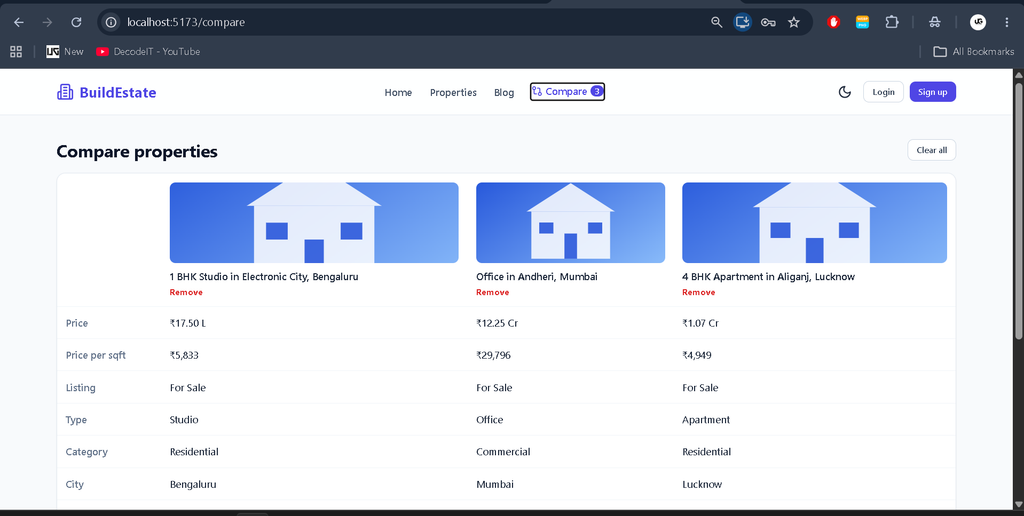Viewport: 1024px width, 516px height.
Task: Click 1 BHK Studio in Electronic City title
Action: pyautogui.click(x=264, y=277)
